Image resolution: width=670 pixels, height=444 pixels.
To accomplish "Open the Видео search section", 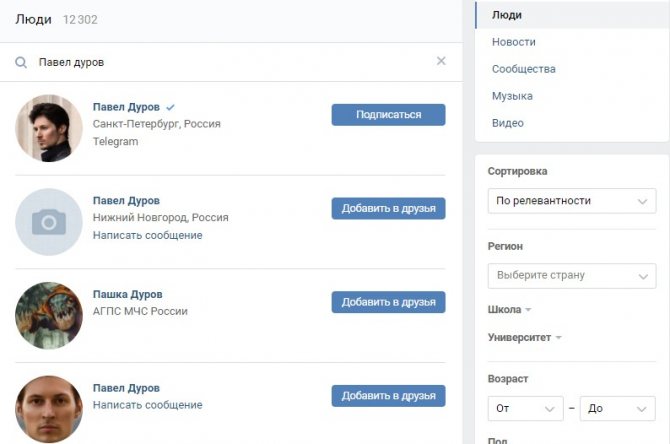I will [x=508, y=123].
